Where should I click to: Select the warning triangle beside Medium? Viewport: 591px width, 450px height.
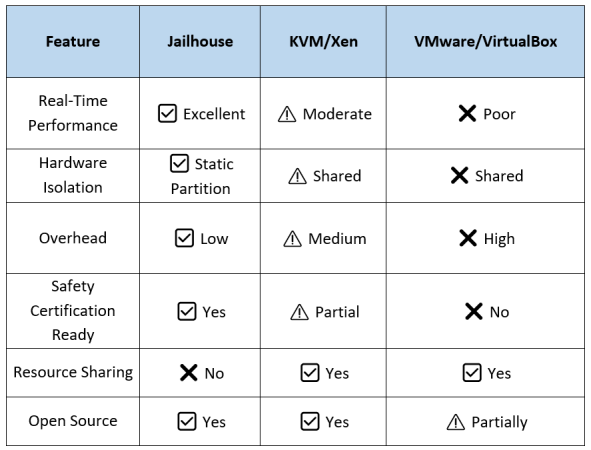[x=292, y=239]
